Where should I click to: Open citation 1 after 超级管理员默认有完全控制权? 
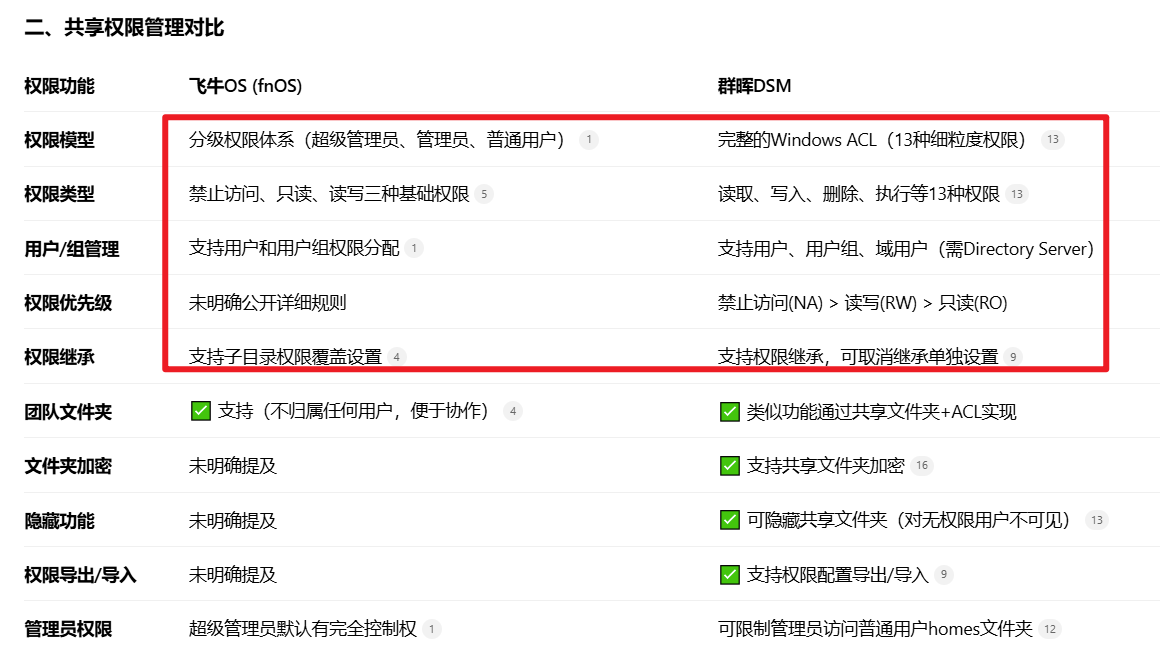coord(431,629)
